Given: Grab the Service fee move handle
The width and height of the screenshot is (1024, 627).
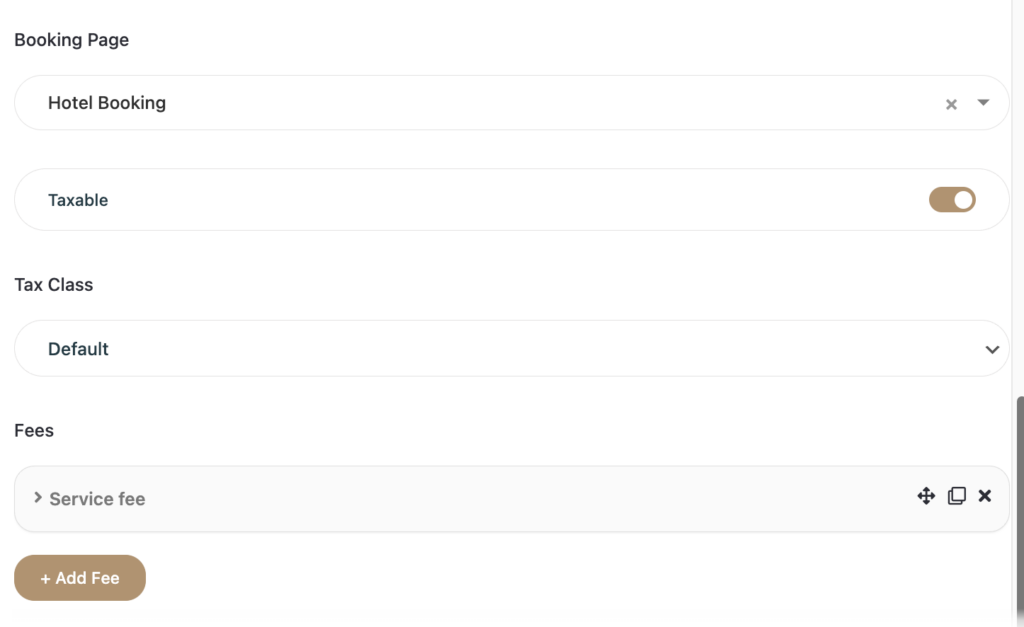Looking at the screenshot, I should (926, 496).
